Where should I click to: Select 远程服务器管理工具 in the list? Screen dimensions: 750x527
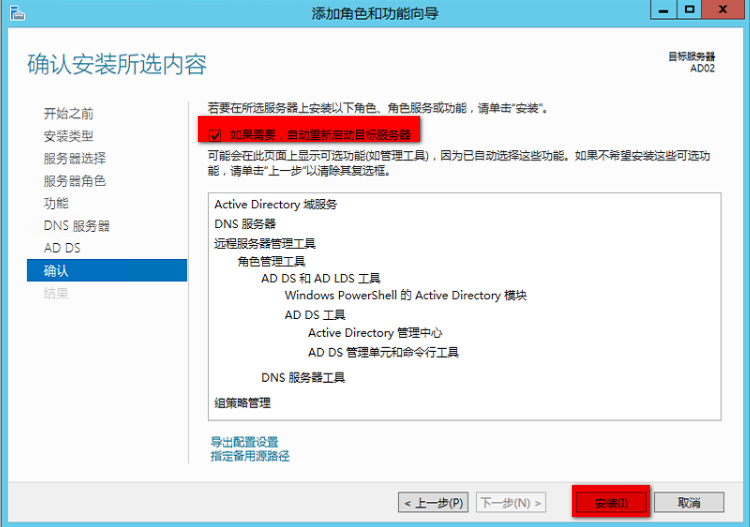click(265, 243)
